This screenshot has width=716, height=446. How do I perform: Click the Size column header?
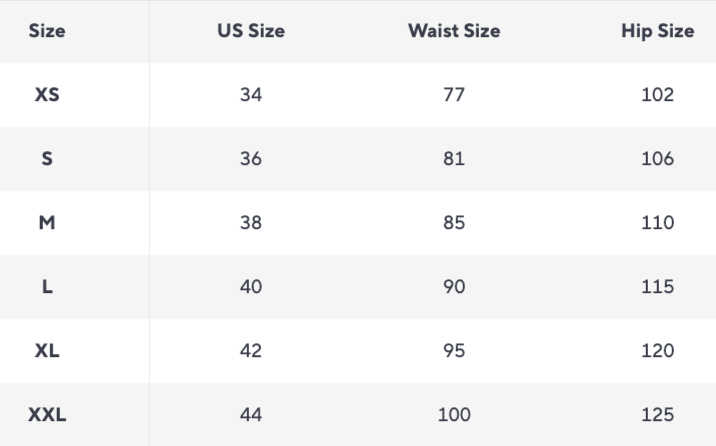[47, 31]
